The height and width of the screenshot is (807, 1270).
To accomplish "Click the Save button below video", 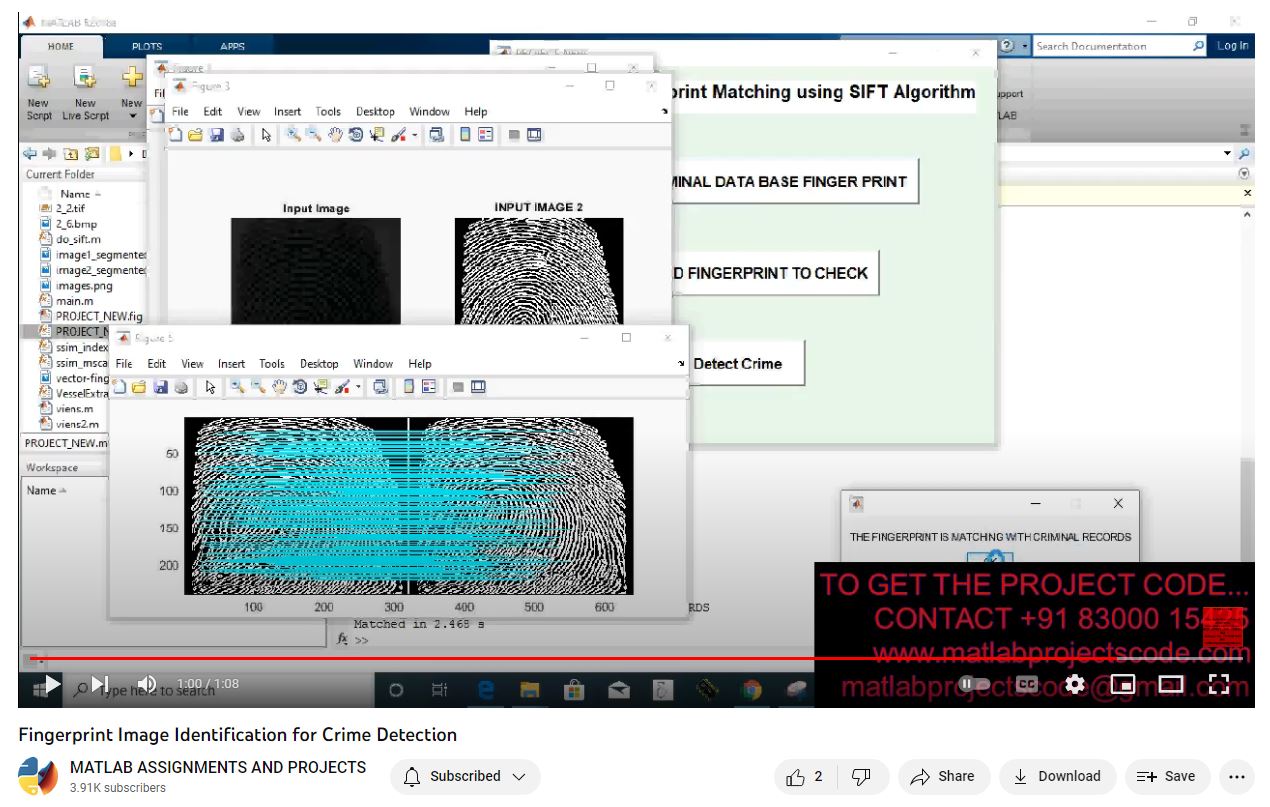I will pos(1166,776).
